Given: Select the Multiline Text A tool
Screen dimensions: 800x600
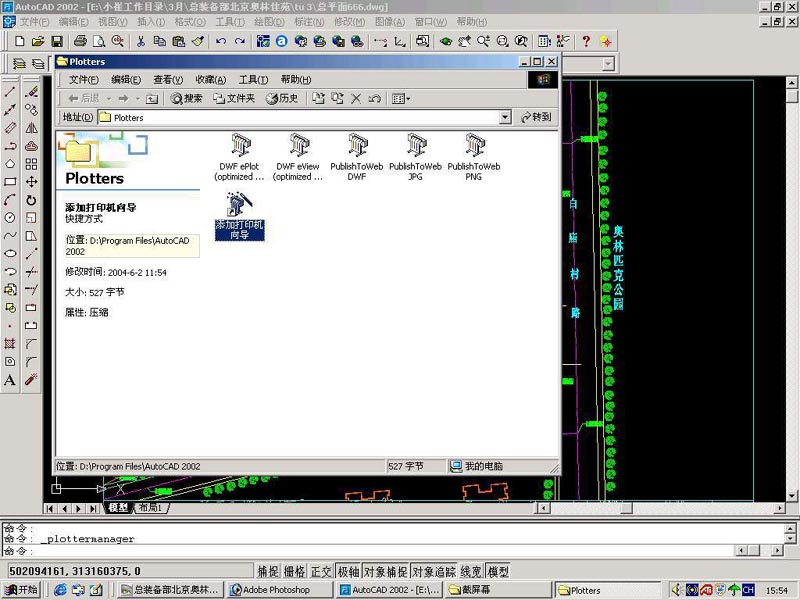Looking at the screenshot, I should 10,380.
